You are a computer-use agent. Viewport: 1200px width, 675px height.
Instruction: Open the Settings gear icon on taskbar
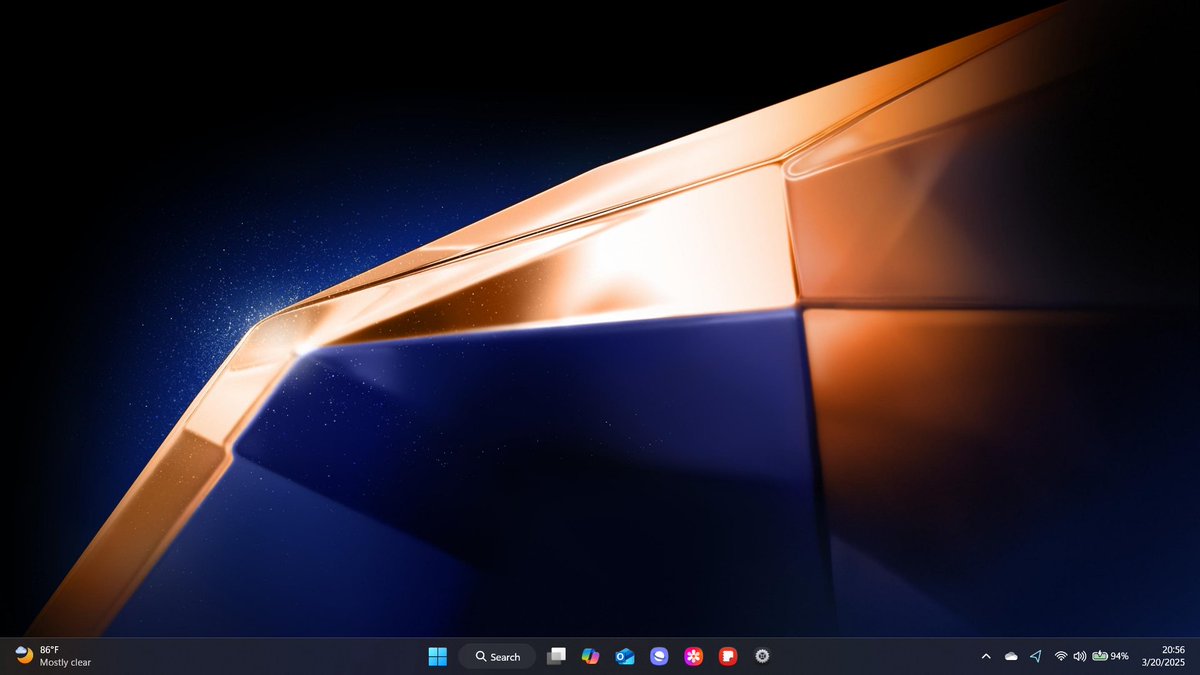(x=762, y=656)
